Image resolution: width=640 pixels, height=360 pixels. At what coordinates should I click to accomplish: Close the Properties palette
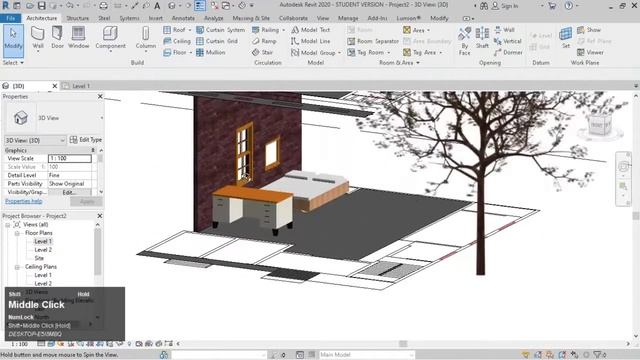pyautogui.click(x=100, y=96)
